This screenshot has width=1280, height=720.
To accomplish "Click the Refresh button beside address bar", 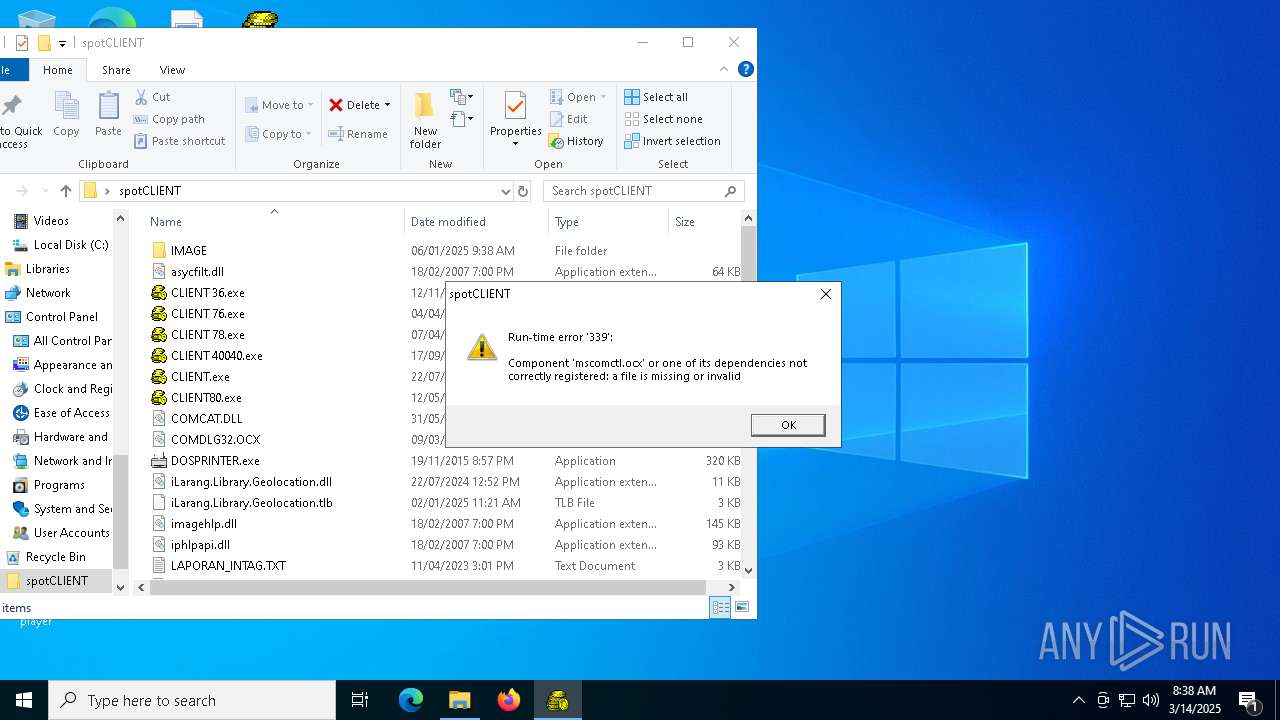I will click(523, 191).
